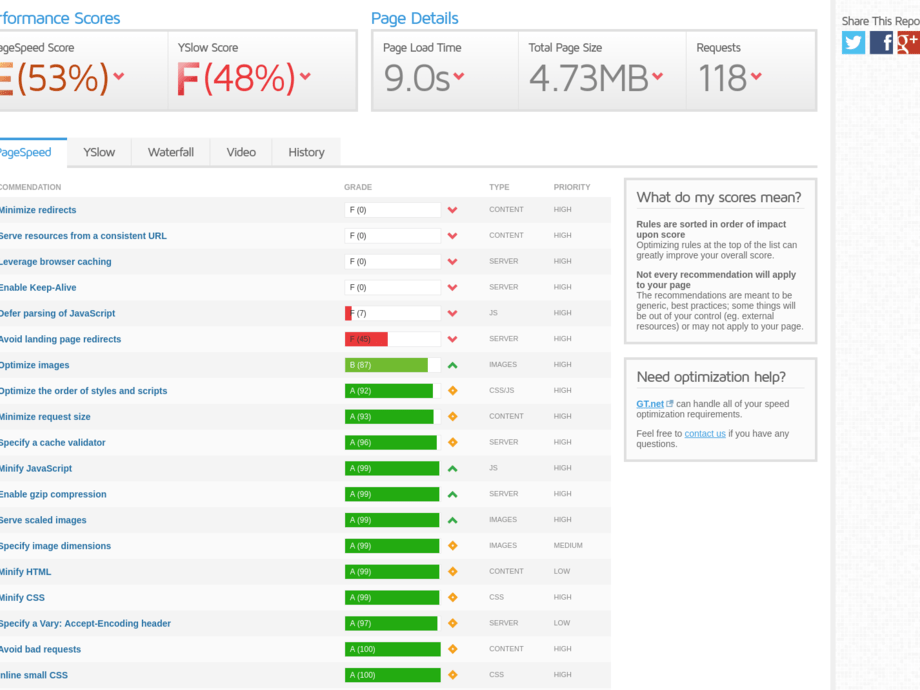Expand the Page Load Time dropdown arrow
920x690 pixels.
point(459,76)
